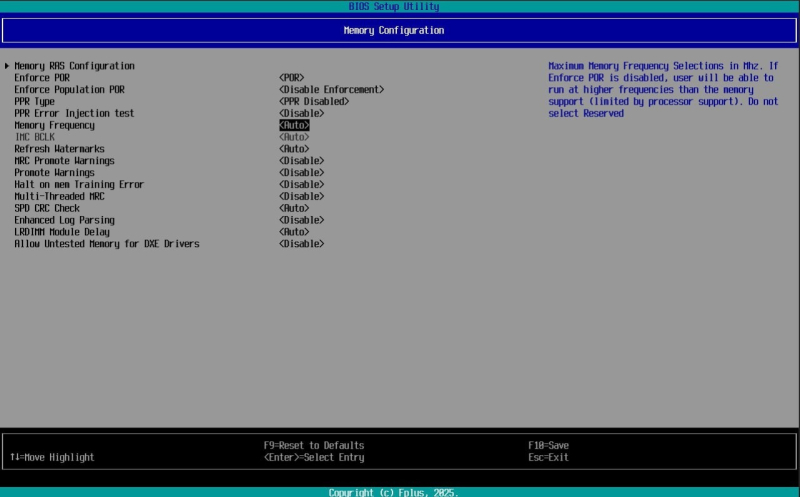Click the arrow icon beside Memory RAS Configuration
Image resolution: width=800 pixels, height=497 pixels.
click(x=7, y=66)
